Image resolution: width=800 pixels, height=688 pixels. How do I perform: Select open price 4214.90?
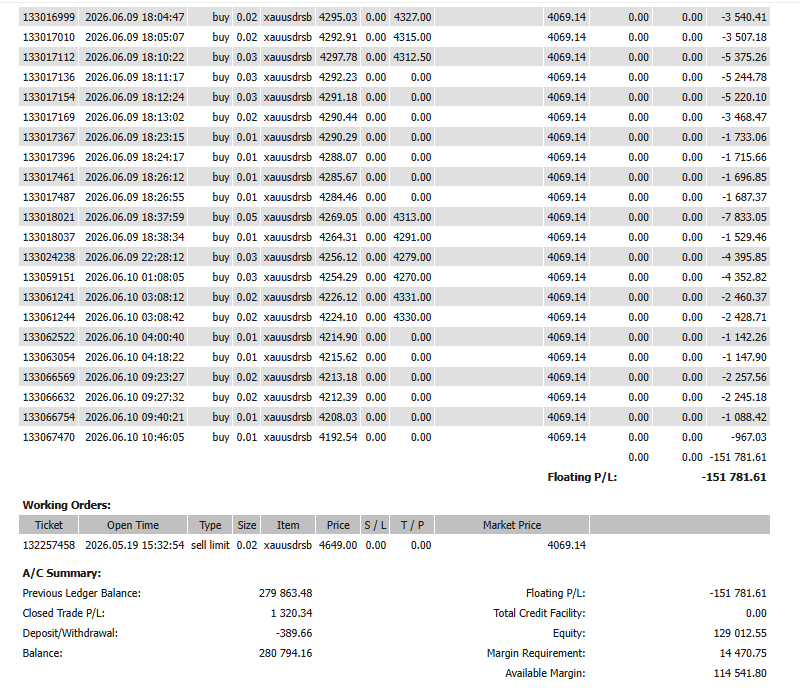pyautogui.click(x=338, y=337)
